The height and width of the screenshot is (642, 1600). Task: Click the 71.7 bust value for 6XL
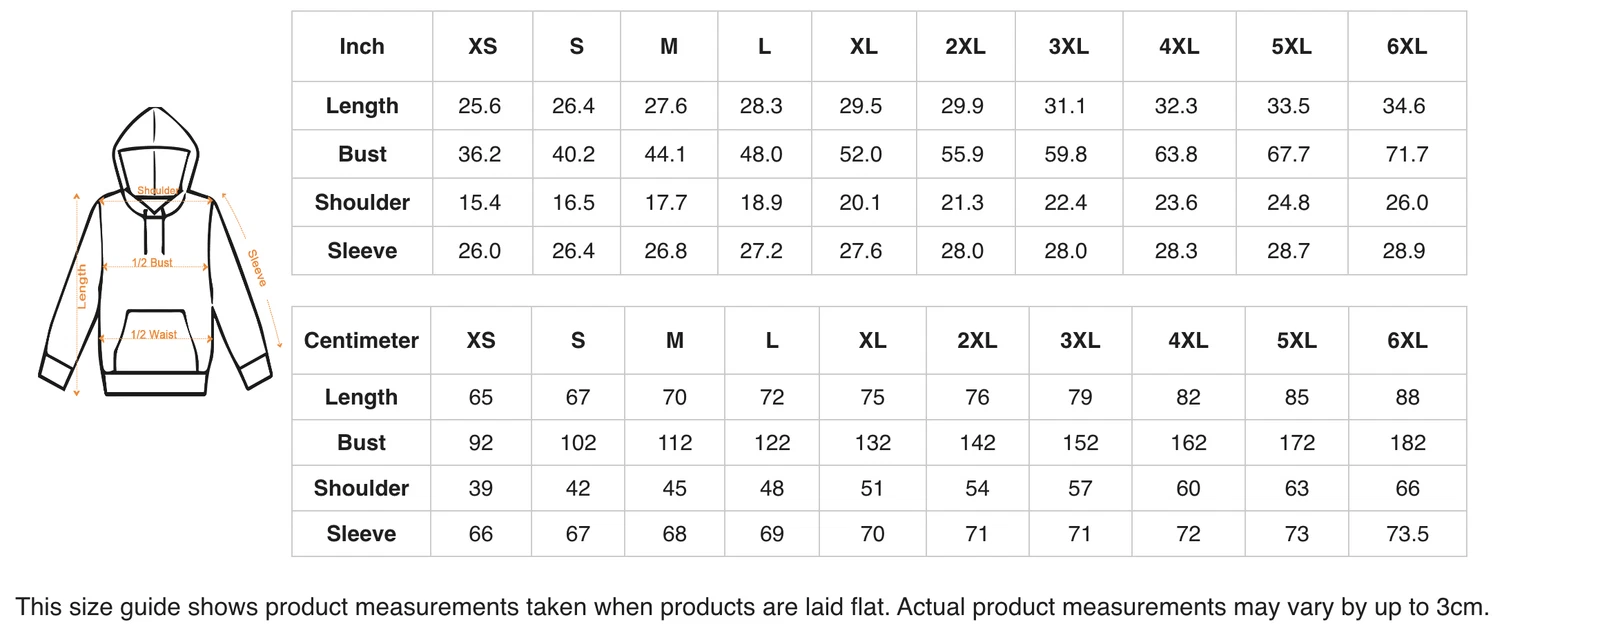click(1406, 155)
